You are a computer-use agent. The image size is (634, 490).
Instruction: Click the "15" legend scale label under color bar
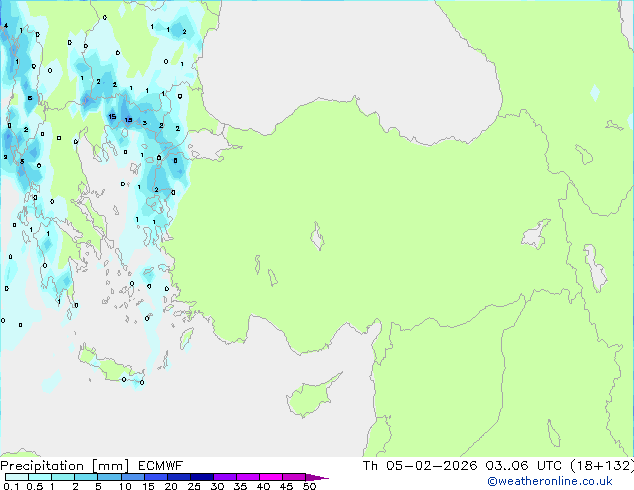[148, 486]
